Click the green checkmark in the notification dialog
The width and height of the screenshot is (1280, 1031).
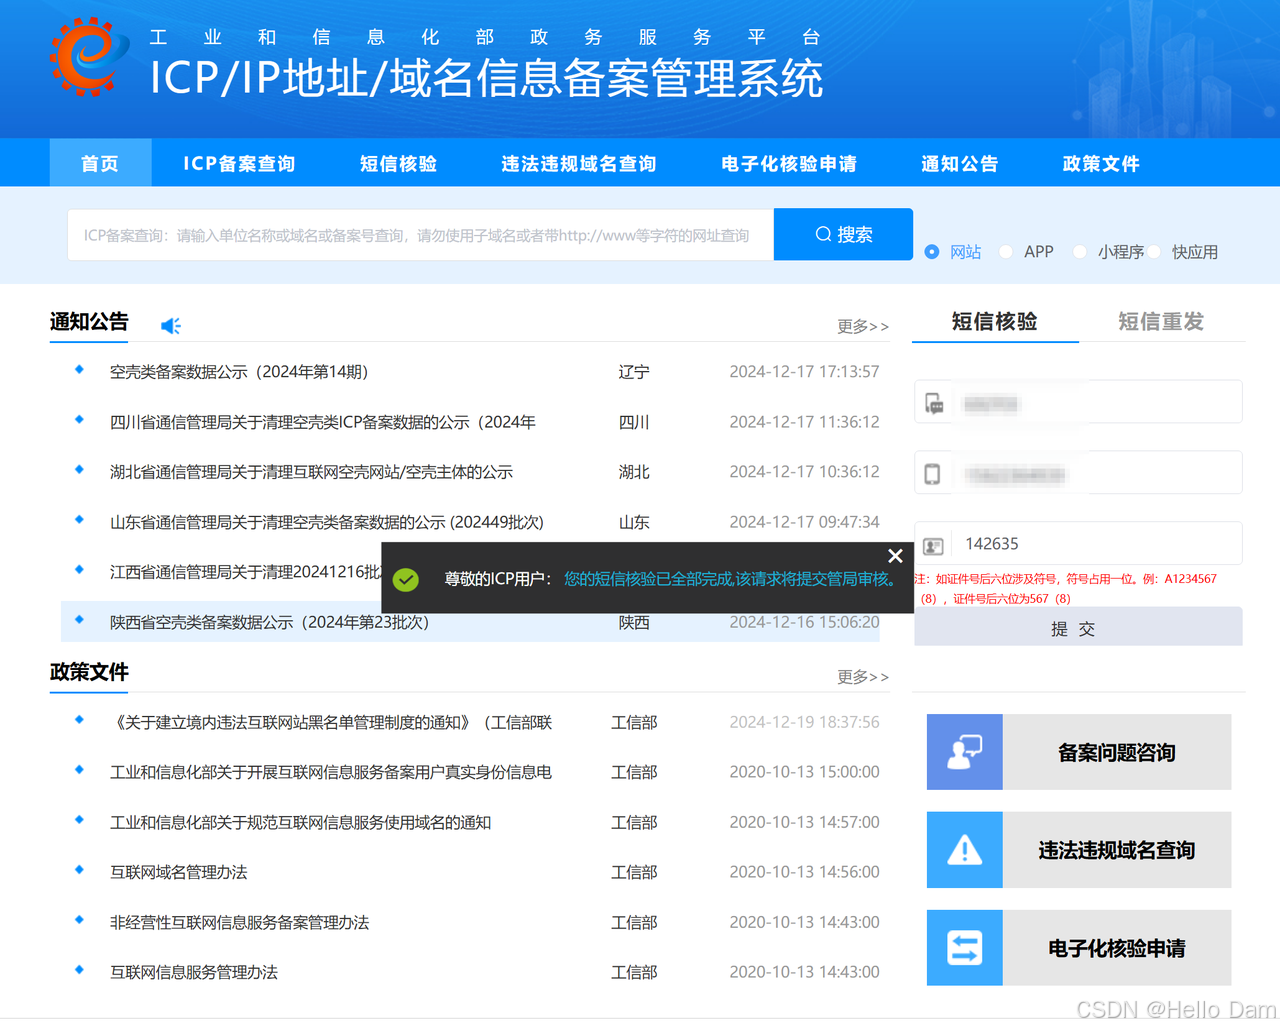(405, 580)
